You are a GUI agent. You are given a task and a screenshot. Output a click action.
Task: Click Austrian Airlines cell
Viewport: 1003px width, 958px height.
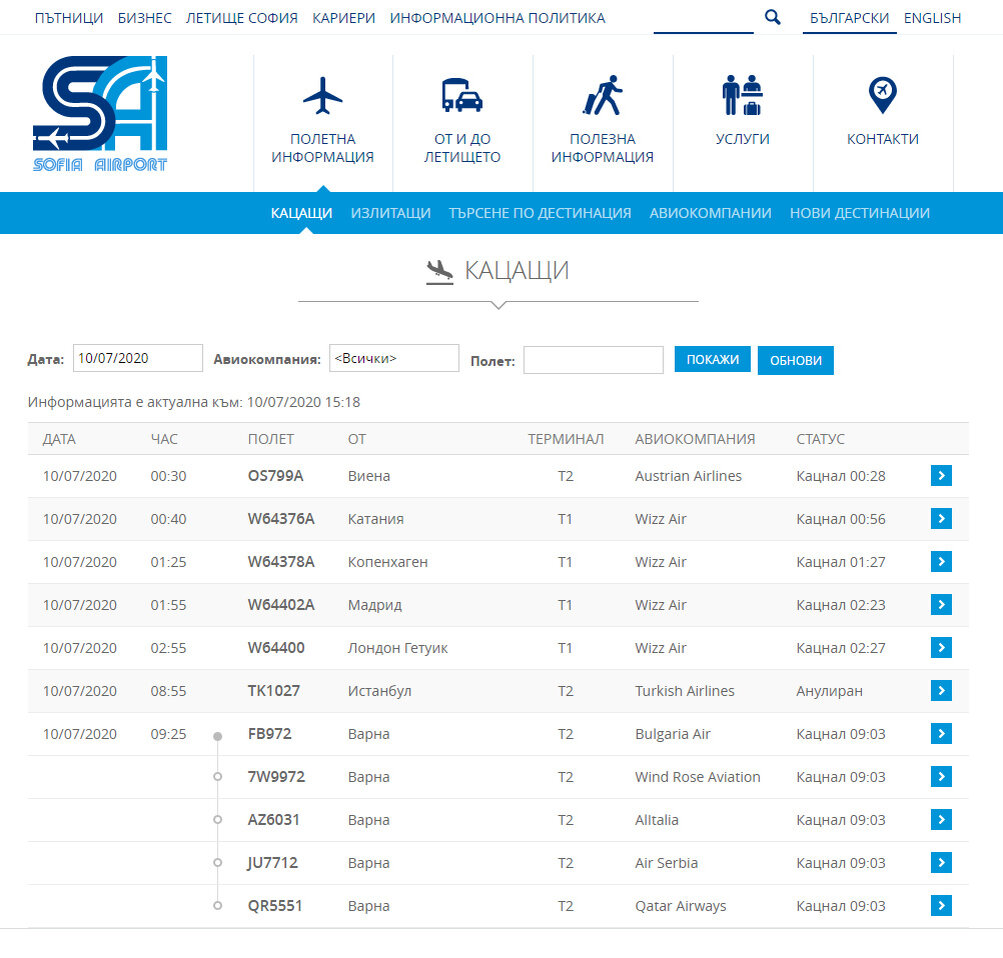click(x=688, y=476)
